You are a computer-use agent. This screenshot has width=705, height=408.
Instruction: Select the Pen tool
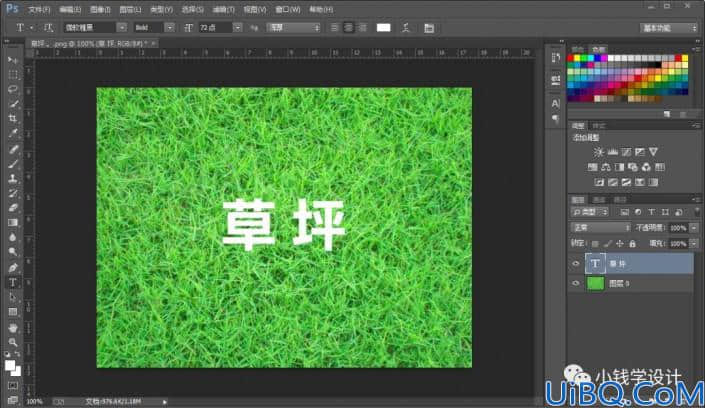(x=13, y=268)
